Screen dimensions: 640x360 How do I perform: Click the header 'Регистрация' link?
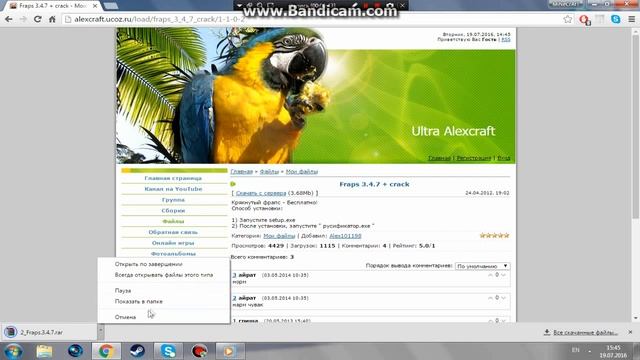473,158
